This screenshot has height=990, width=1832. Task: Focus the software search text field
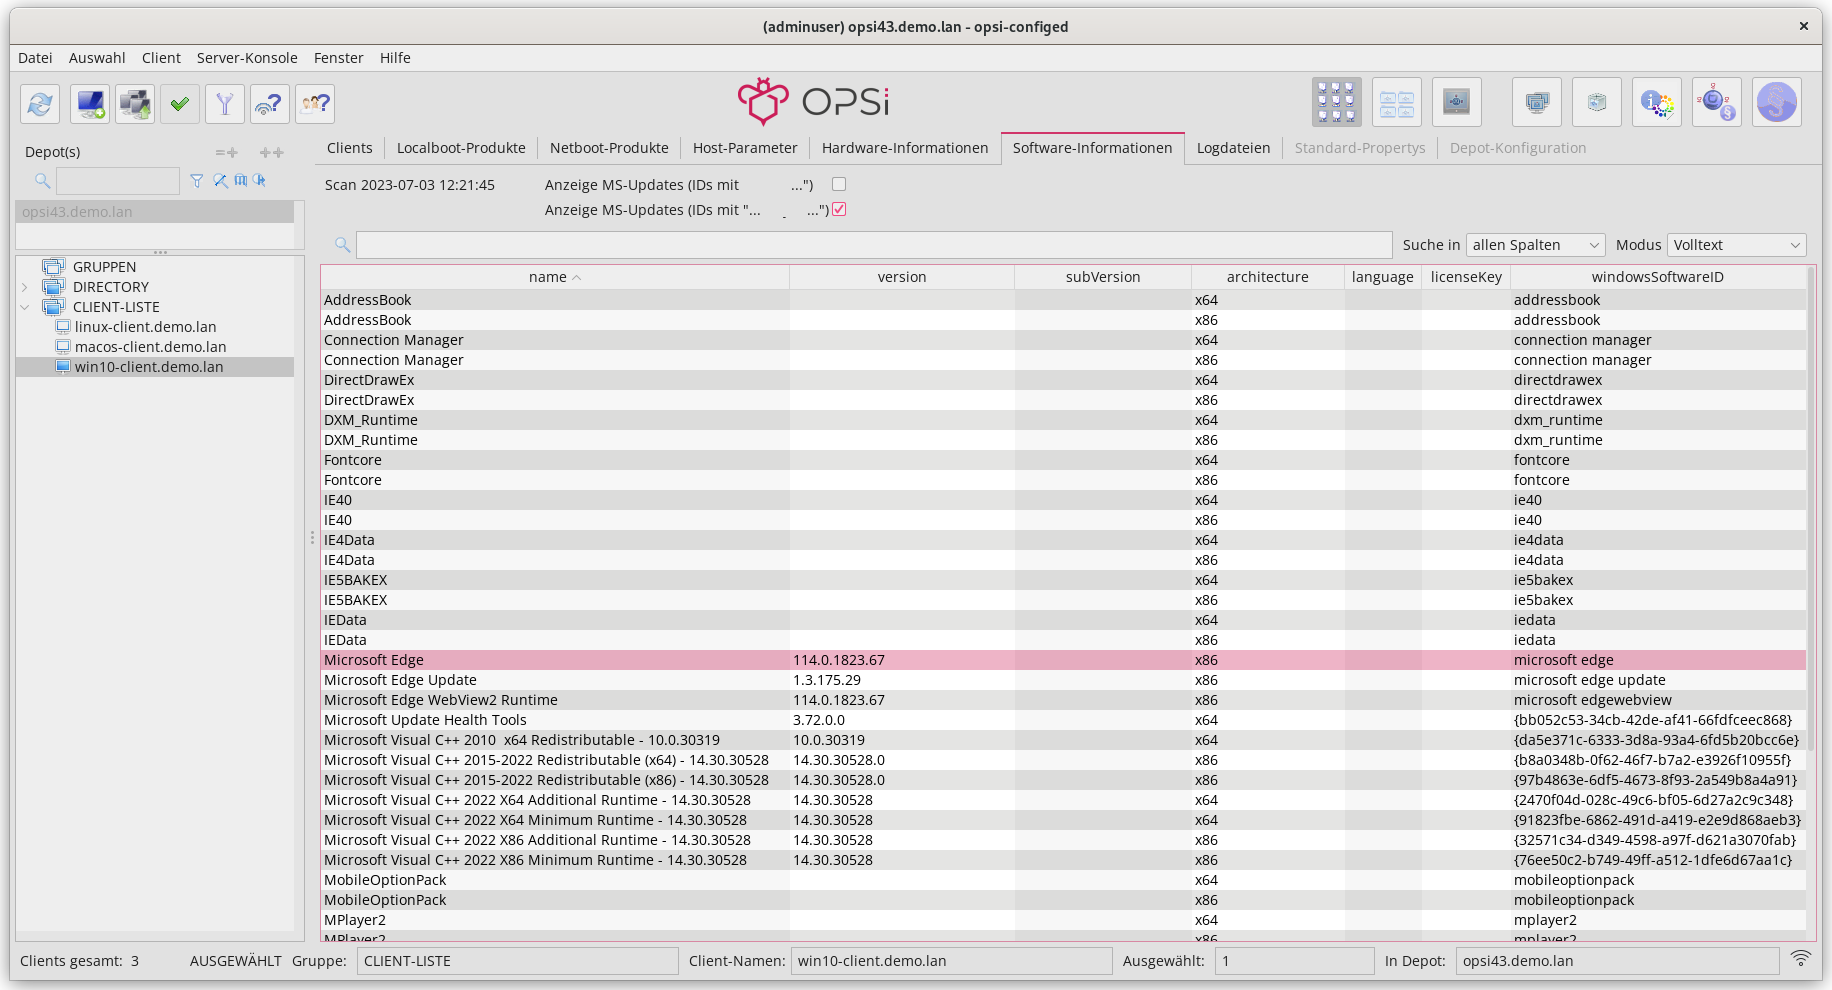point(874,245)
